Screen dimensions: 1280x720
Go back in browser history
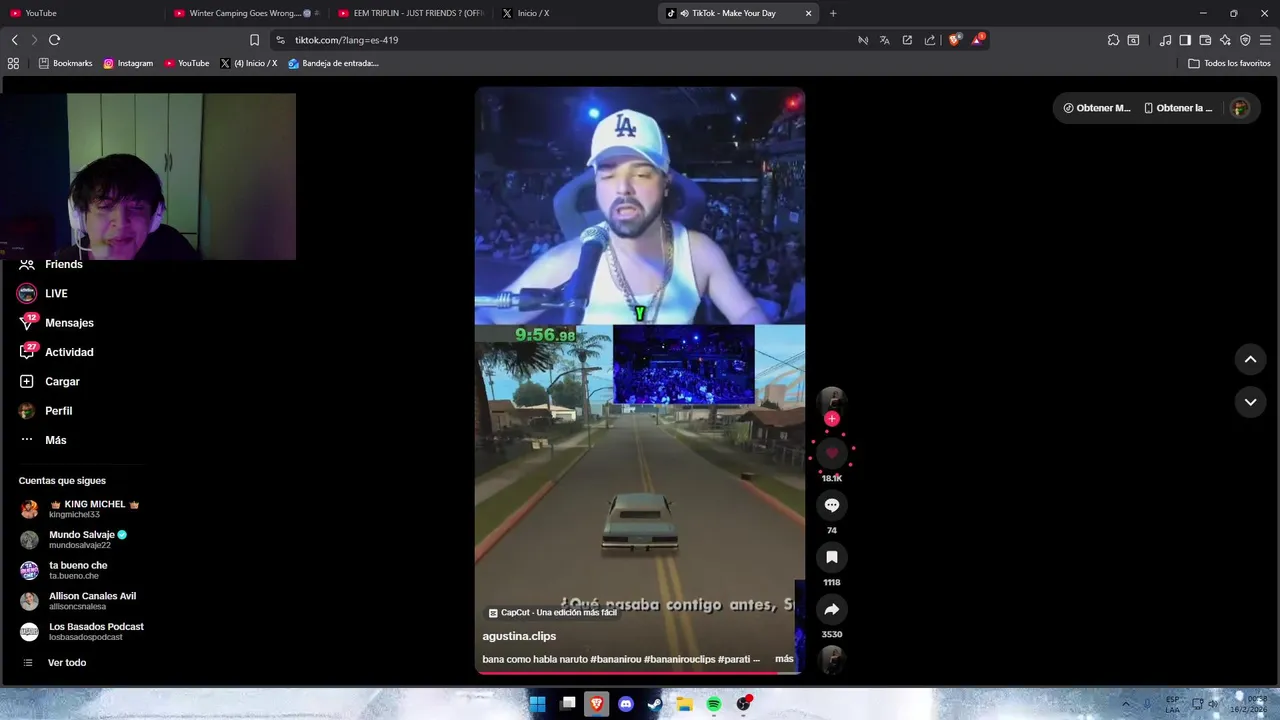pyautogui.click(x=15, y=40)
